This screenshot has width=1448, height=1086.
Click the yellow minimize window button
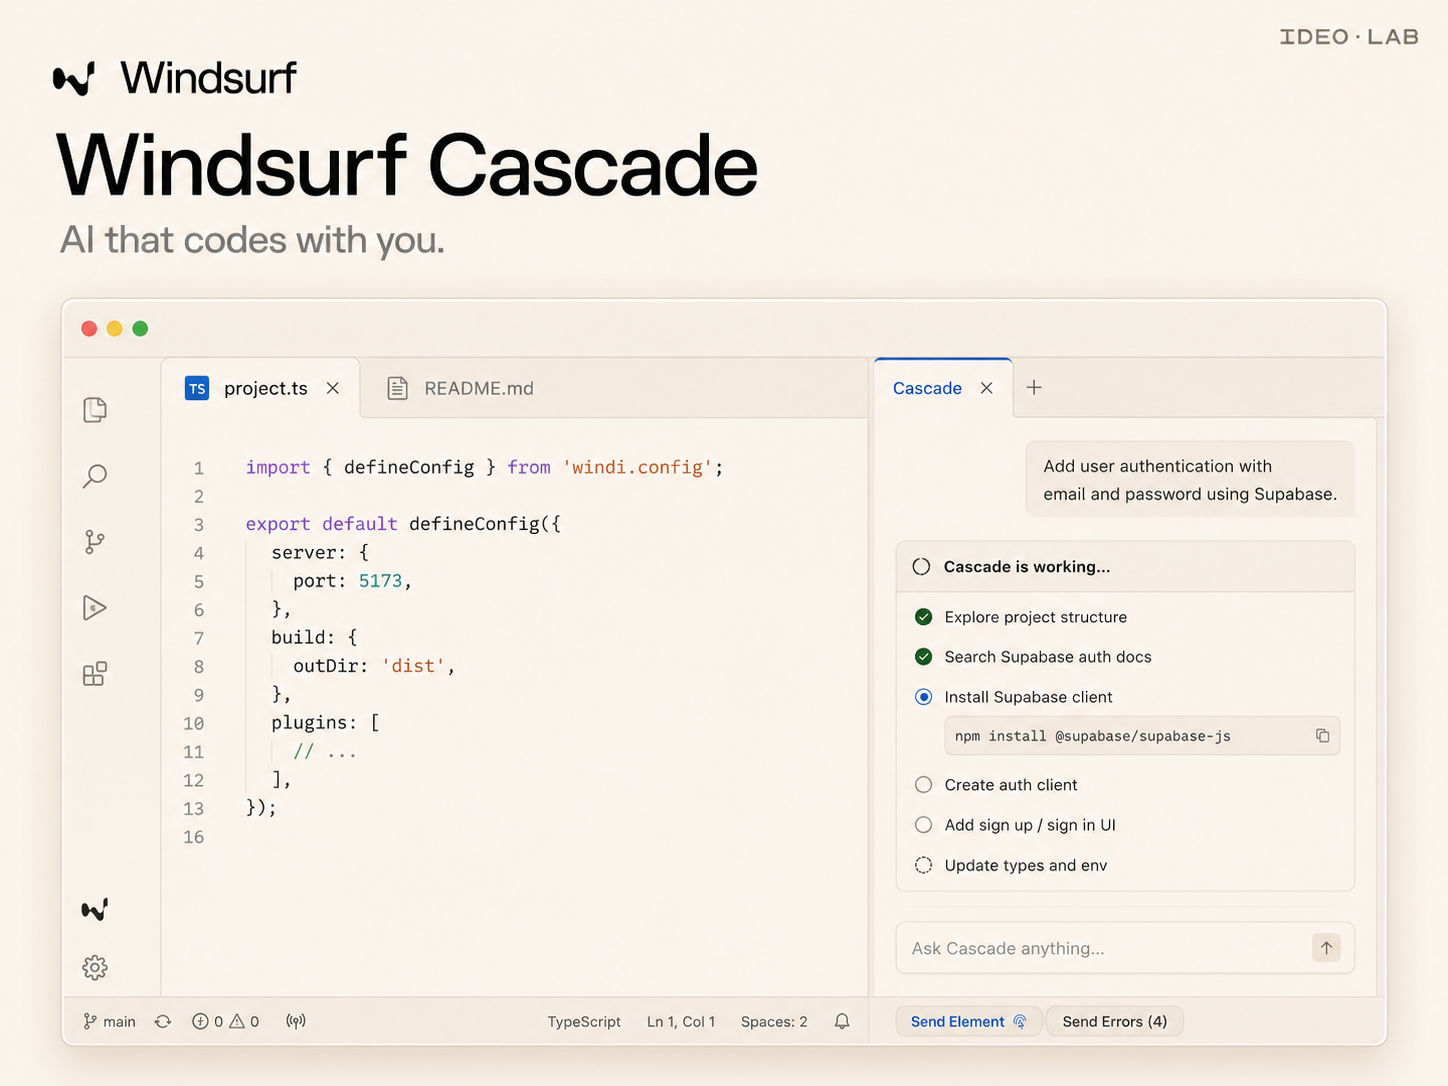115,329
